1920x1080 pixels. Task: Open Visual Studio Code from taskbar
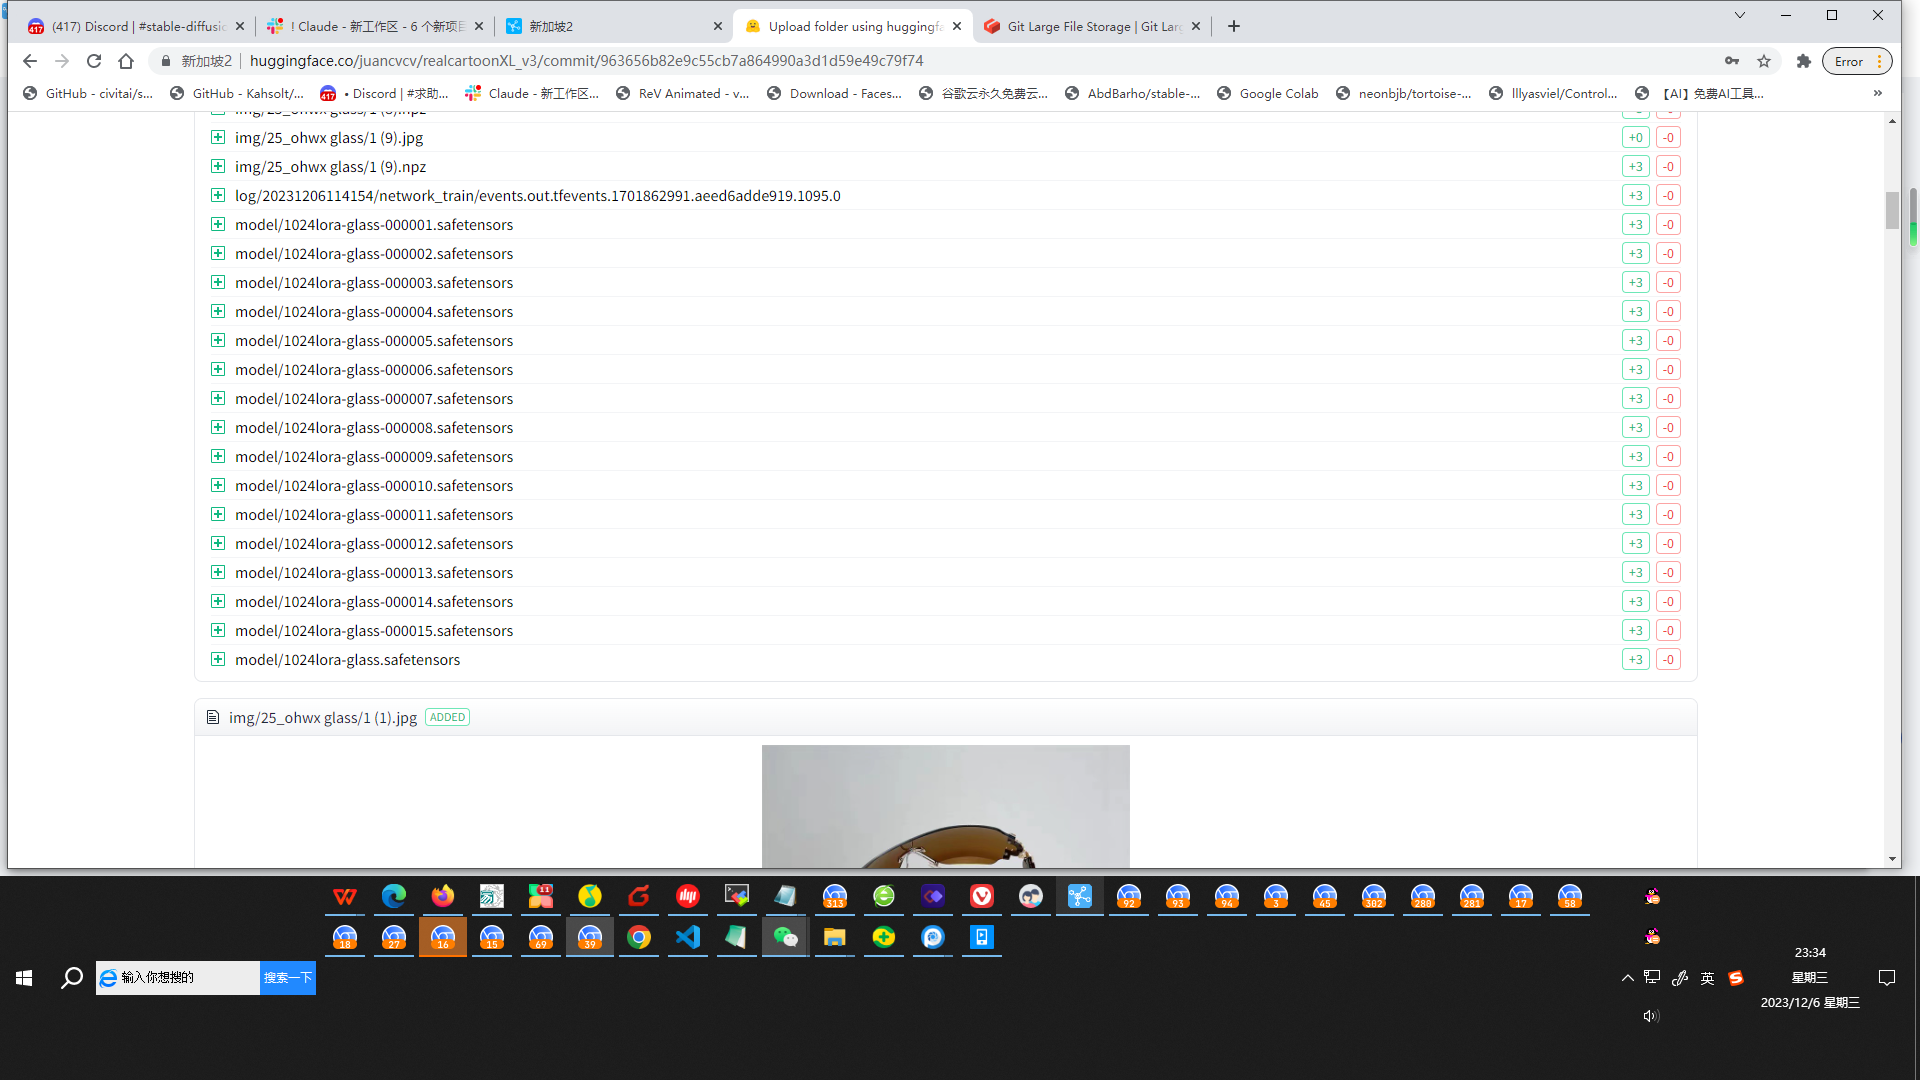pyautogui.click(x=688, y=937)
